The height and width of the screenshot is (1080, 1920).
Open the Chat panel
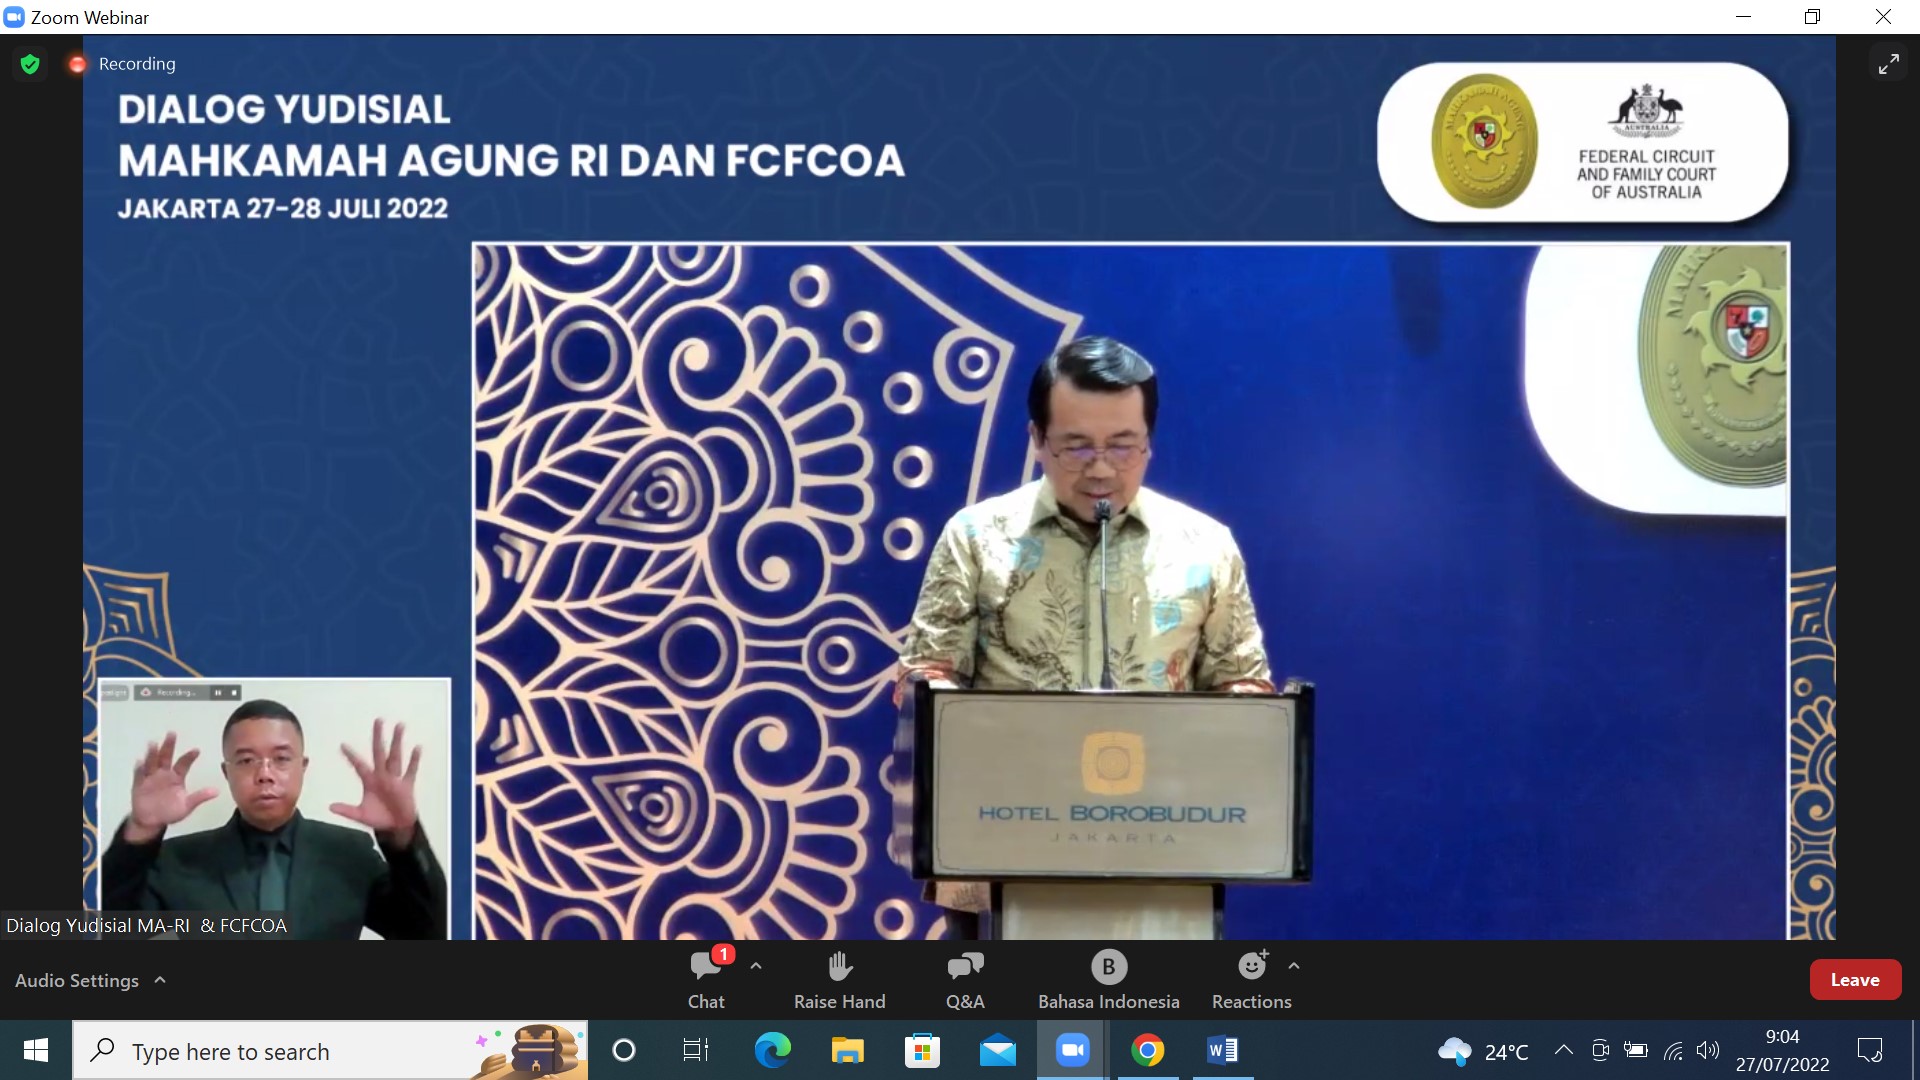tap(705, 978)
